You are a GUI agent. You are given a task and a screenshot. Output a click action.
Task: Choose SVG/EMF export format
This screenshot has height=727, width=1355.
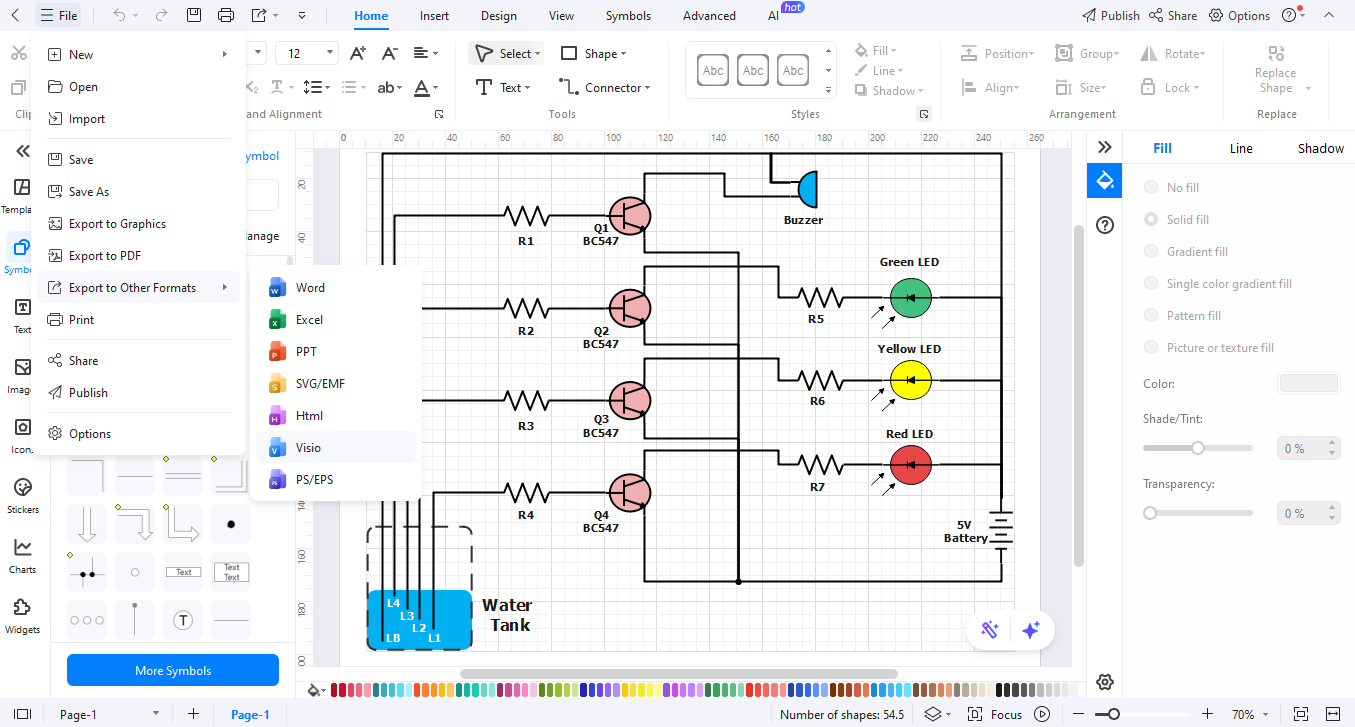[336, 384]
